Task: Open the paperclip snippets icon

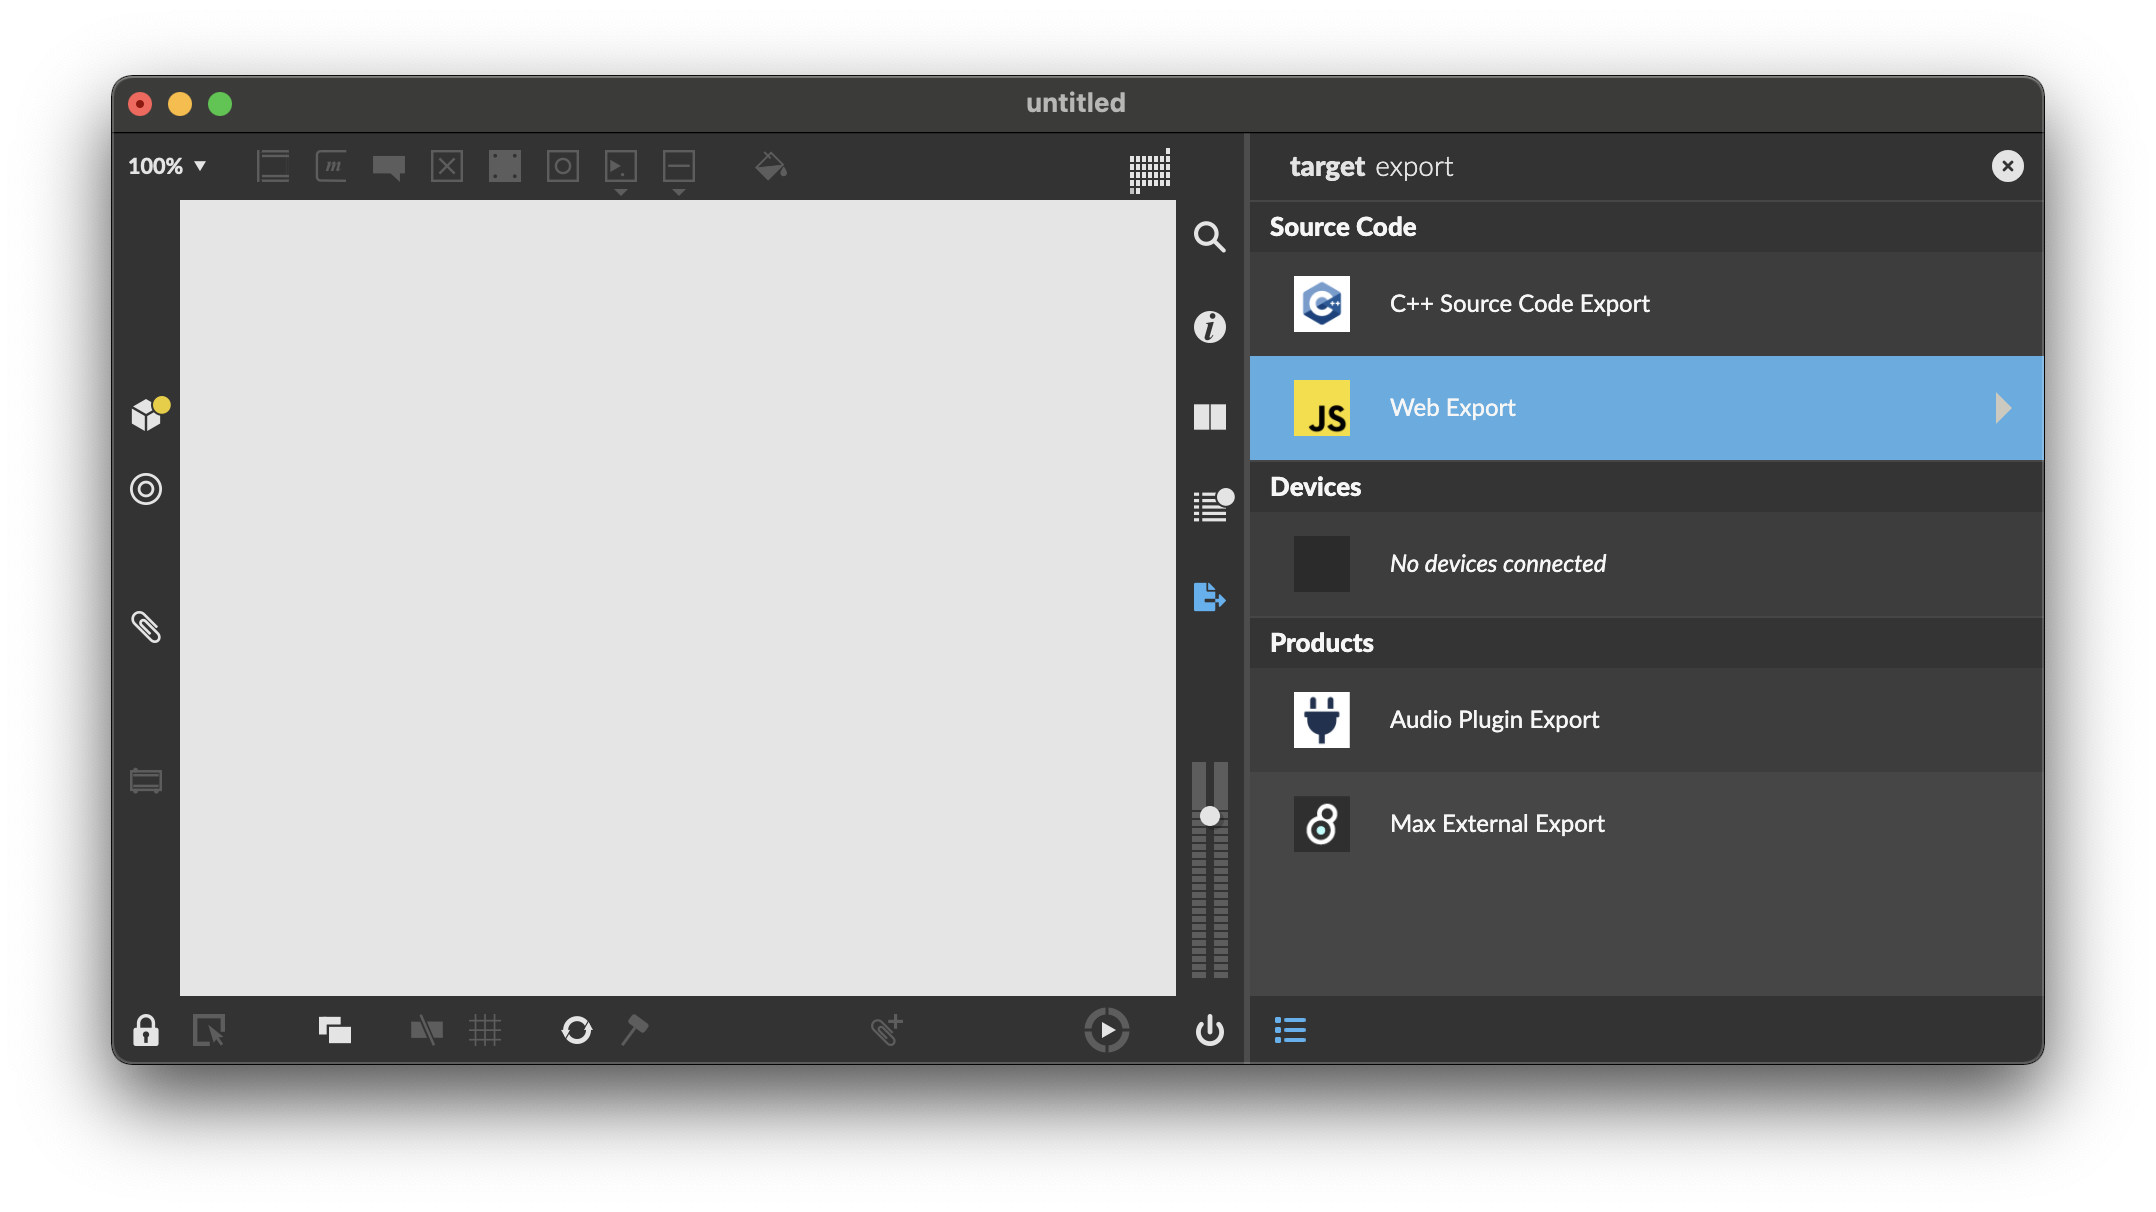Action: (146, 627)
